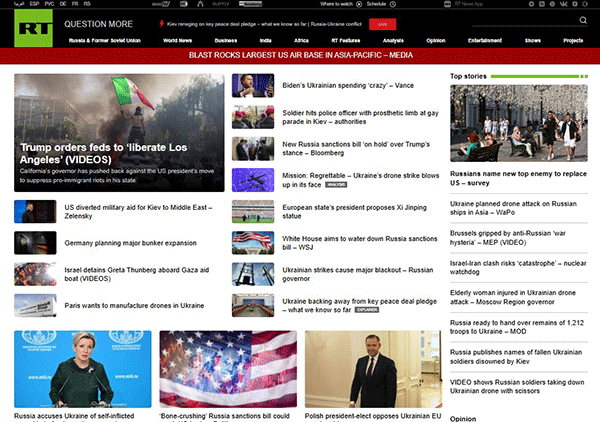Go to the Shows section

[x=533, y=41]
